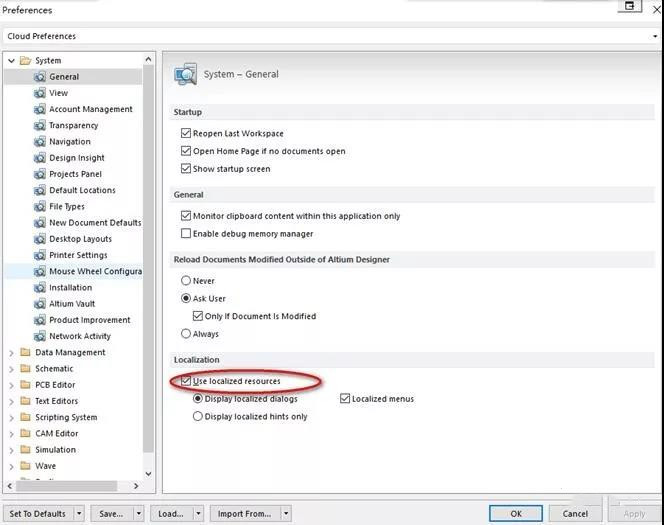Click the PCB Editor folder icon
This screenshot has height=525, width=664.
(25, 385)
